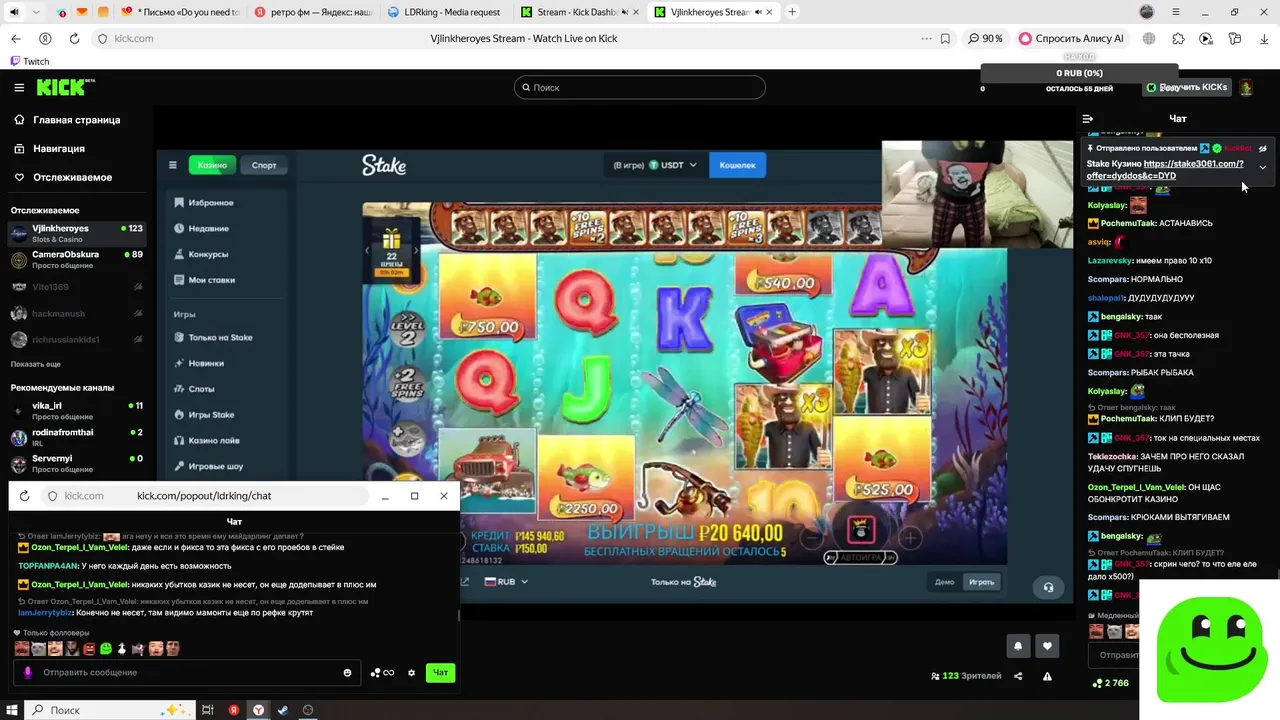
Task: Open Новинки category
Action: 198,364
